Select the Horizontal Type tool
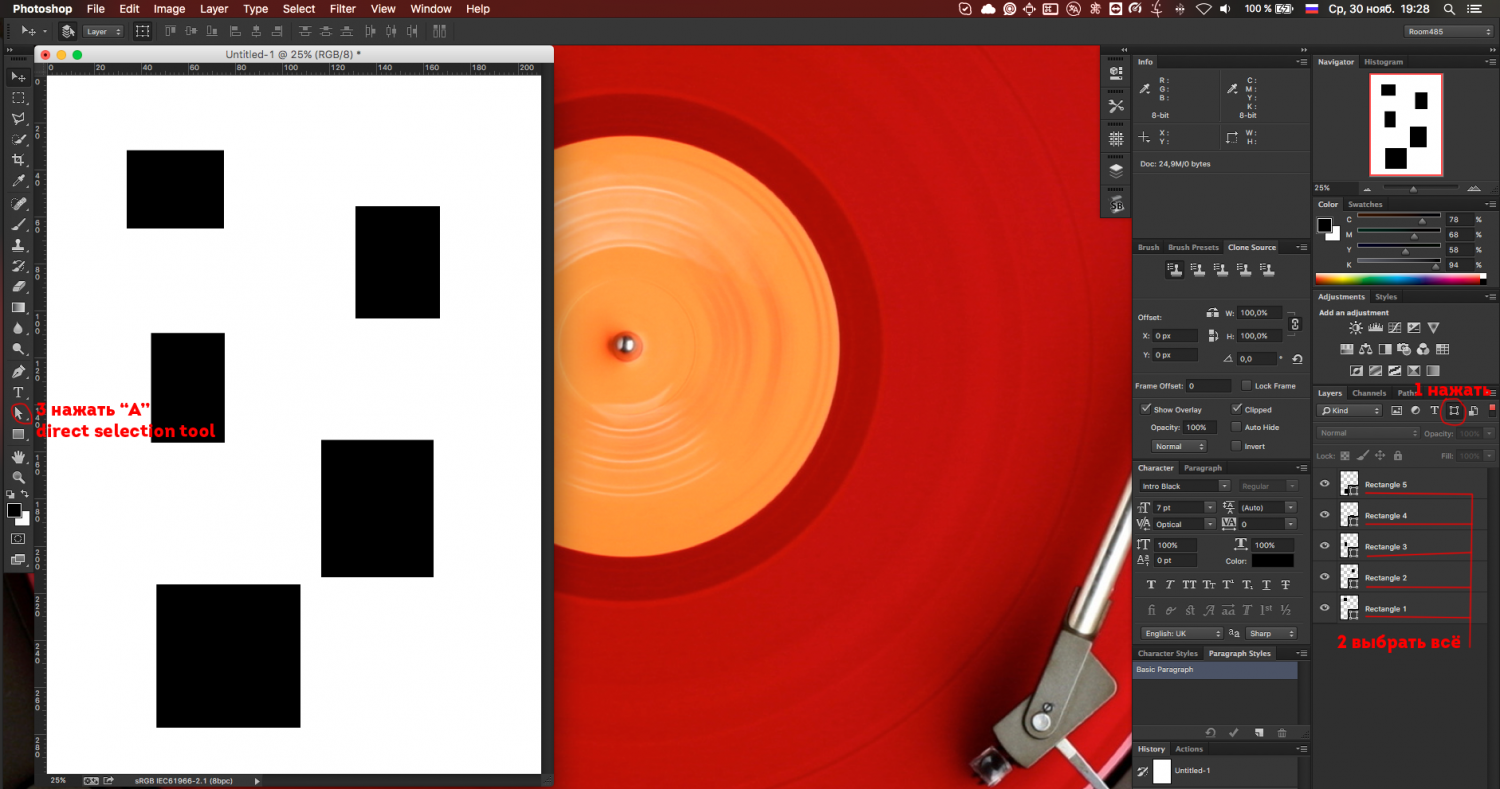This screenshot has width=1500, height=789. coord(18,392)
